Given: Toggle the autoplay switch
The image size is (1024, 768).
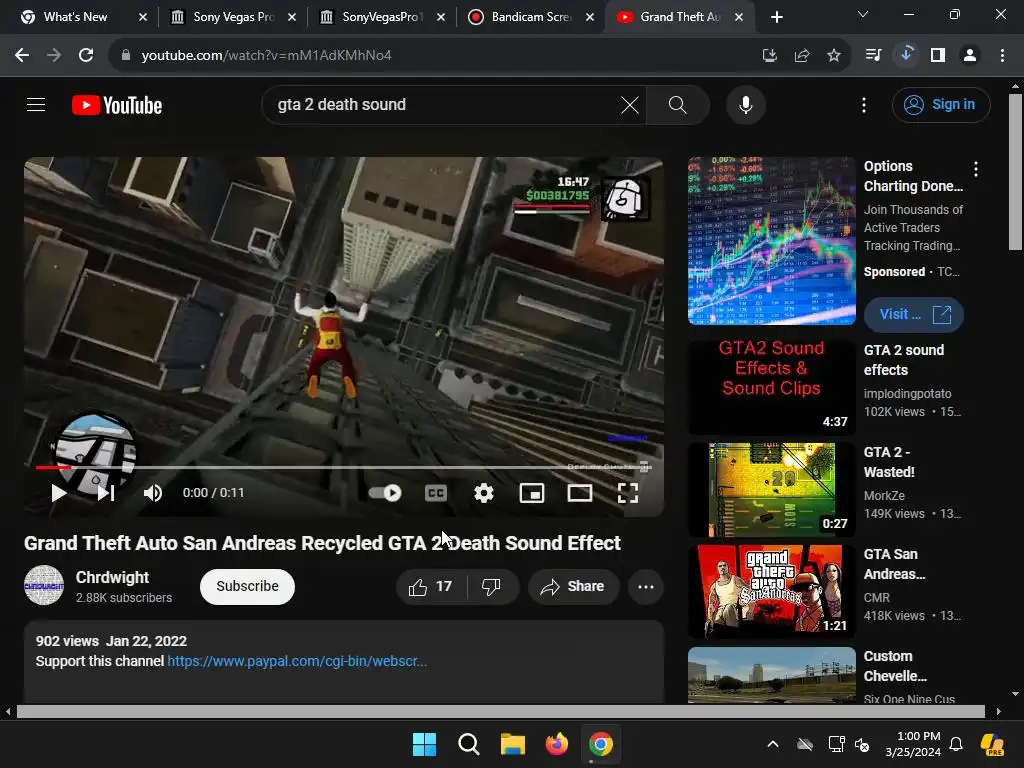Looking at the screenshot, I should coord(385,493).
